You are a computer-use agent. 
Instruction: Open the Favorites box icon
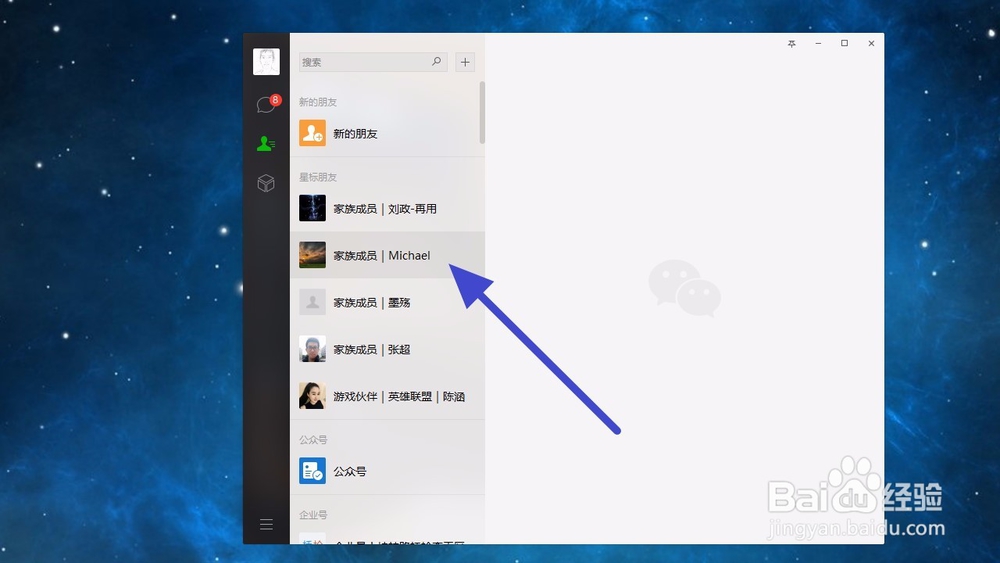(x=266, y=184)
